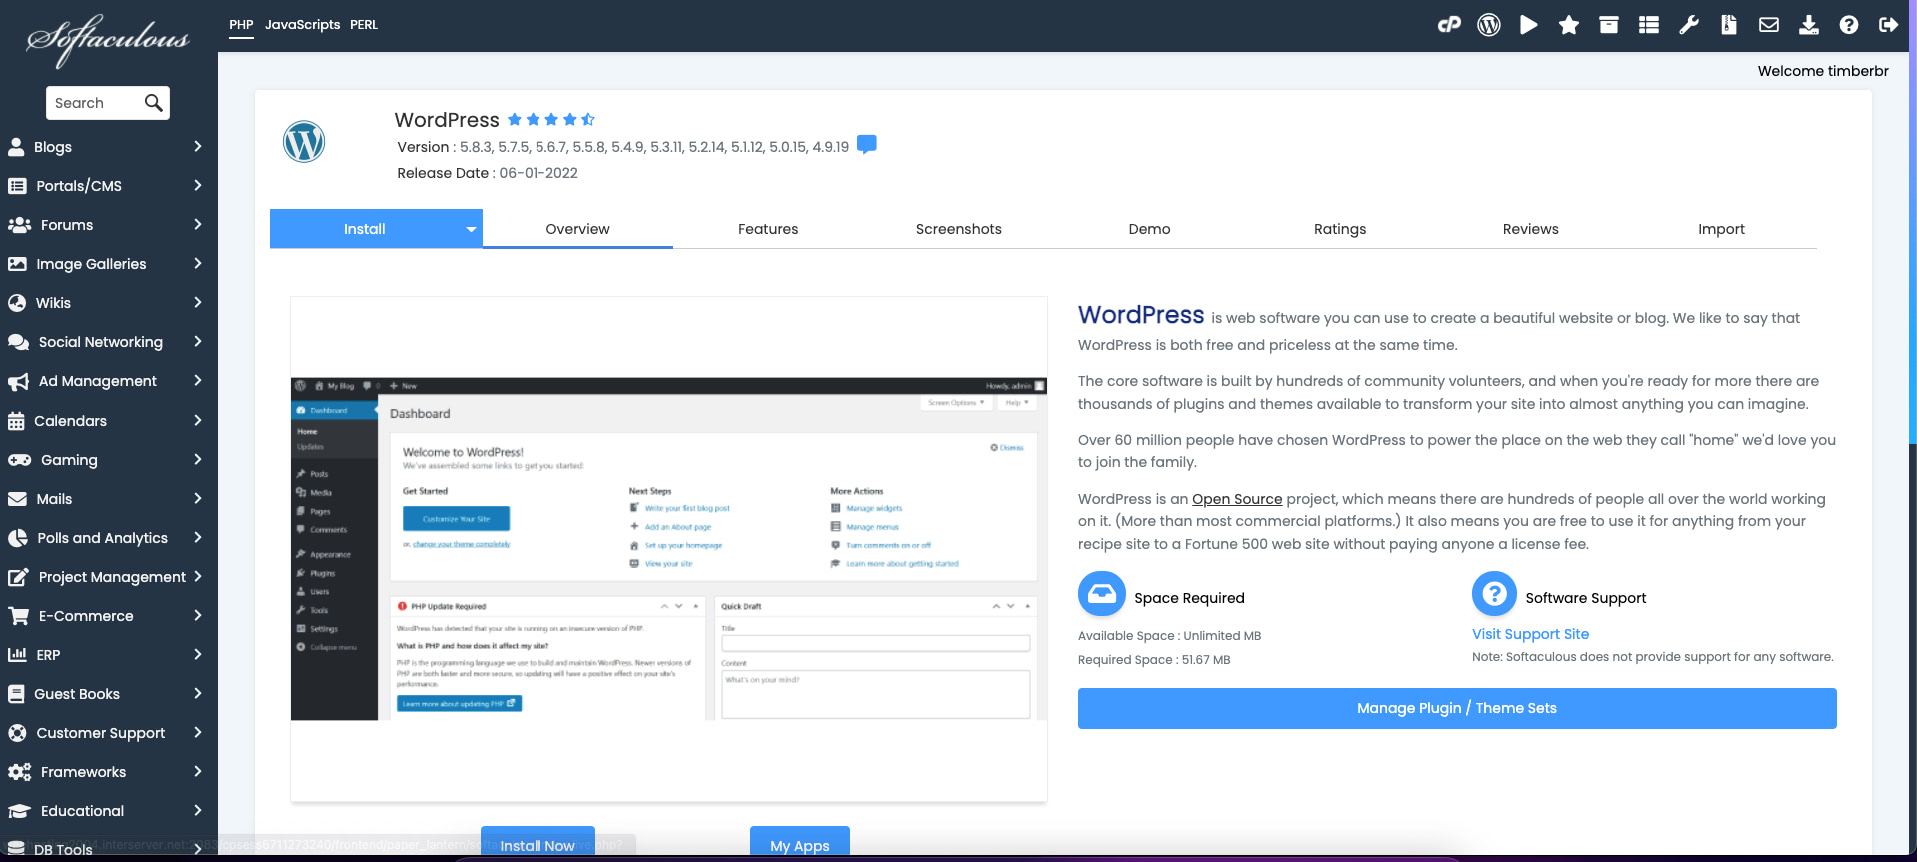The width and height of the screenshot is (1917, 862).
Task: Click the download/import icon in top bar
Action: coord(1809,25)
